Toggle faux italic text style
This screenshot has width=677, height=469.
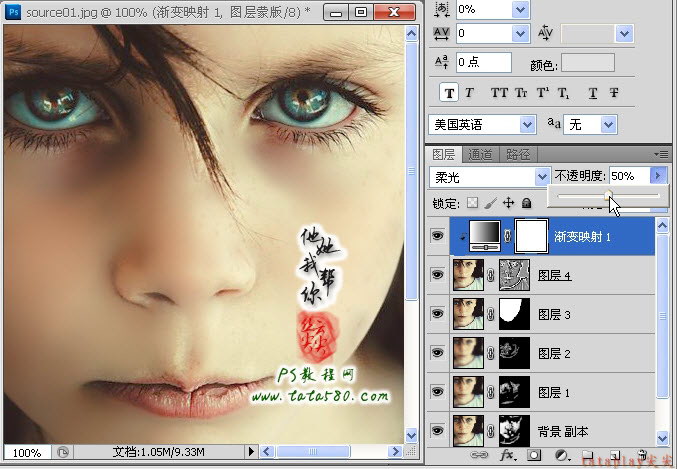[469, 92]
